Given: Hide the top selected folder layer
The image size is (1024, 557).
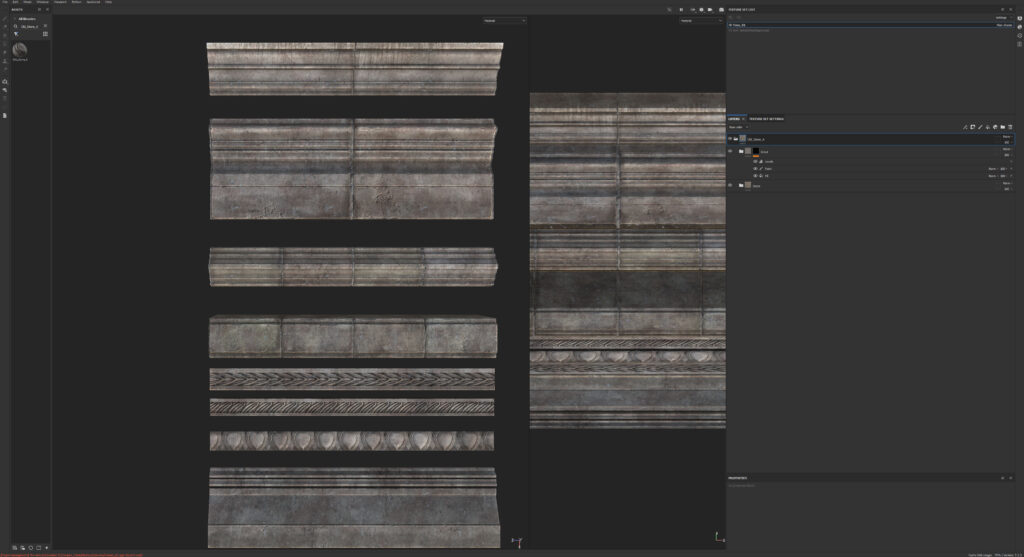Looking at the screenshot, I should tap(730, 138).
